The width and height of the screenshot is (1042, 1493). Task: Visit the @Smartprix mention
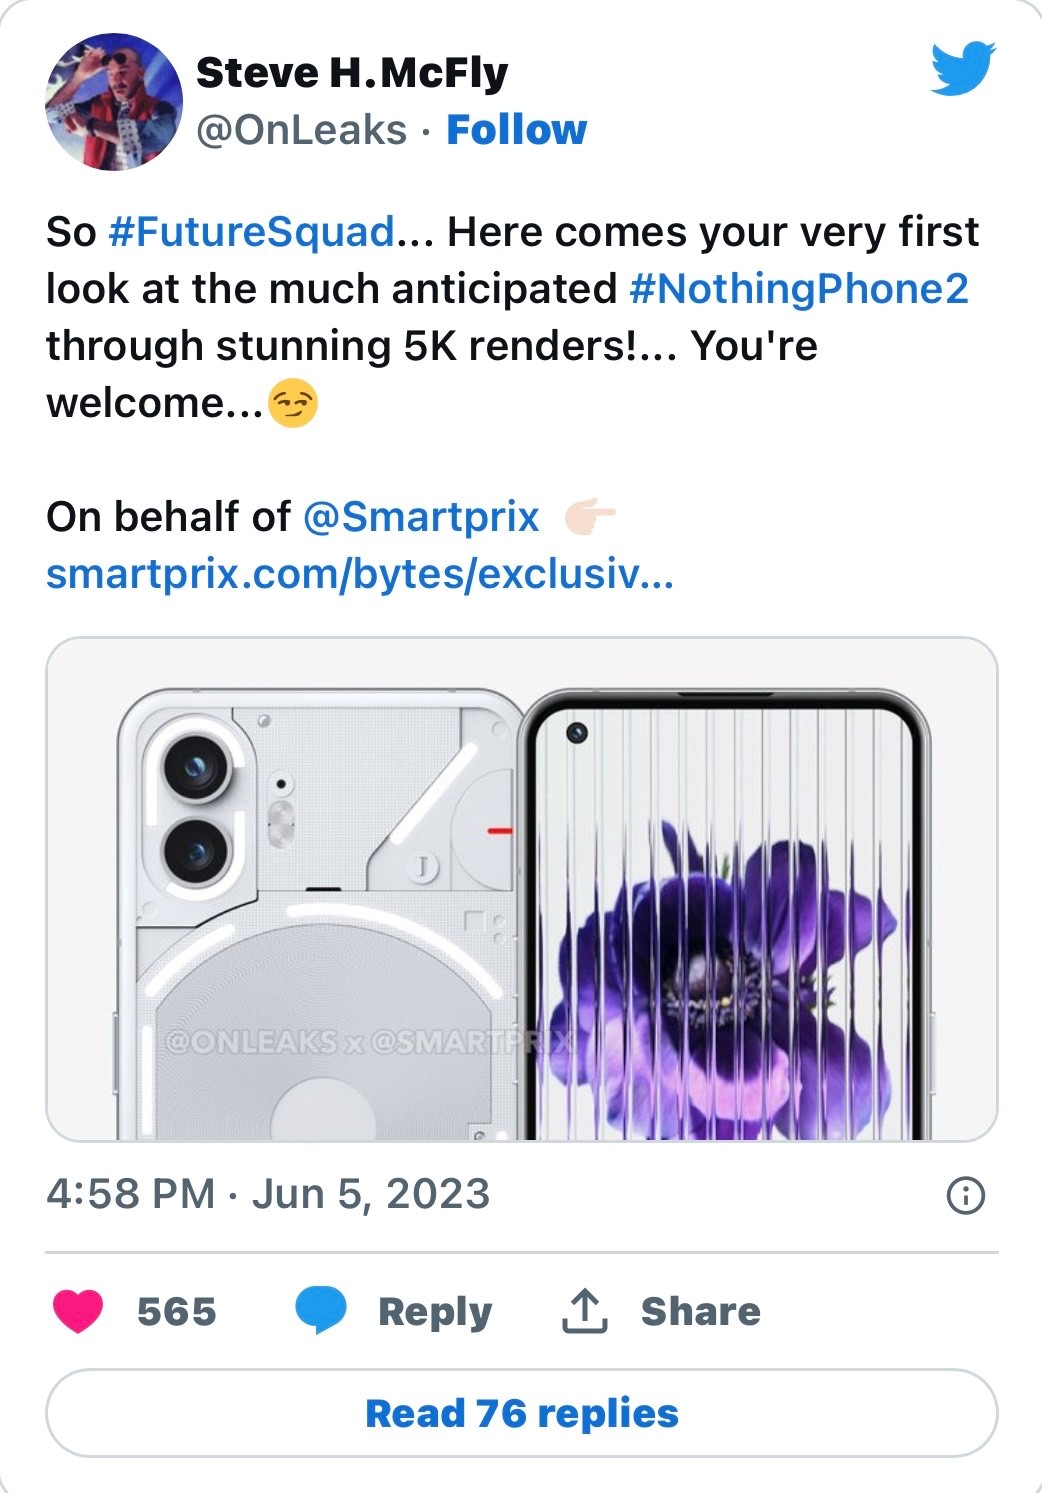[420, 517]
